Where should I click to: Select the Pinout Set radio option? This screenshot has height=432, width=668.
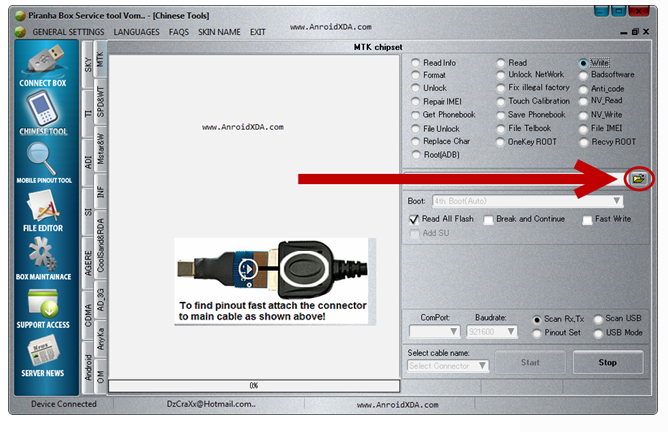pos(537,333)
